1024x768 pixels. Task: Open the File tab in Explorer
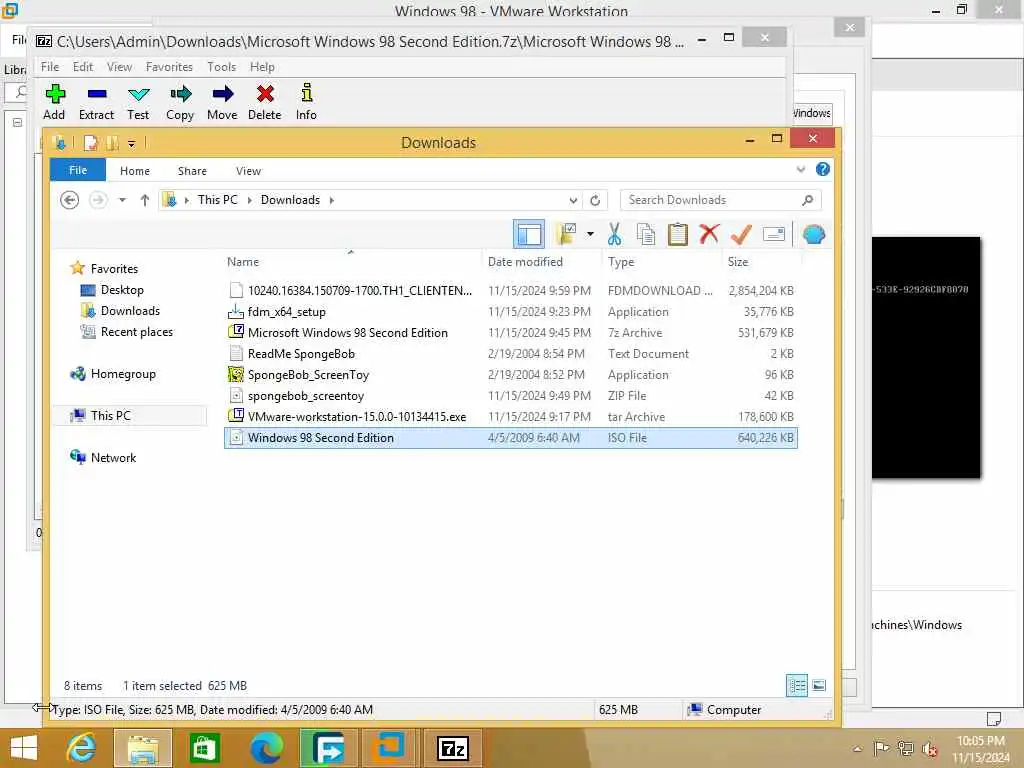(78, 170)
